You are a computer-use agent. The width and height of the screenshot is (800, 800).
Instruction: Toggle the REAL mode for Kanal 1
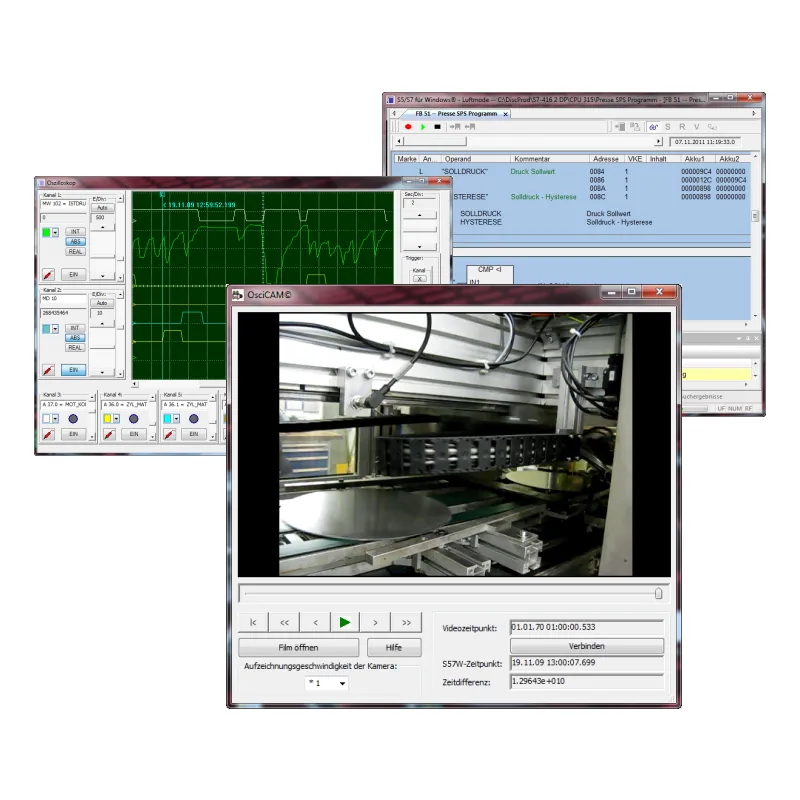coord(75,252)
